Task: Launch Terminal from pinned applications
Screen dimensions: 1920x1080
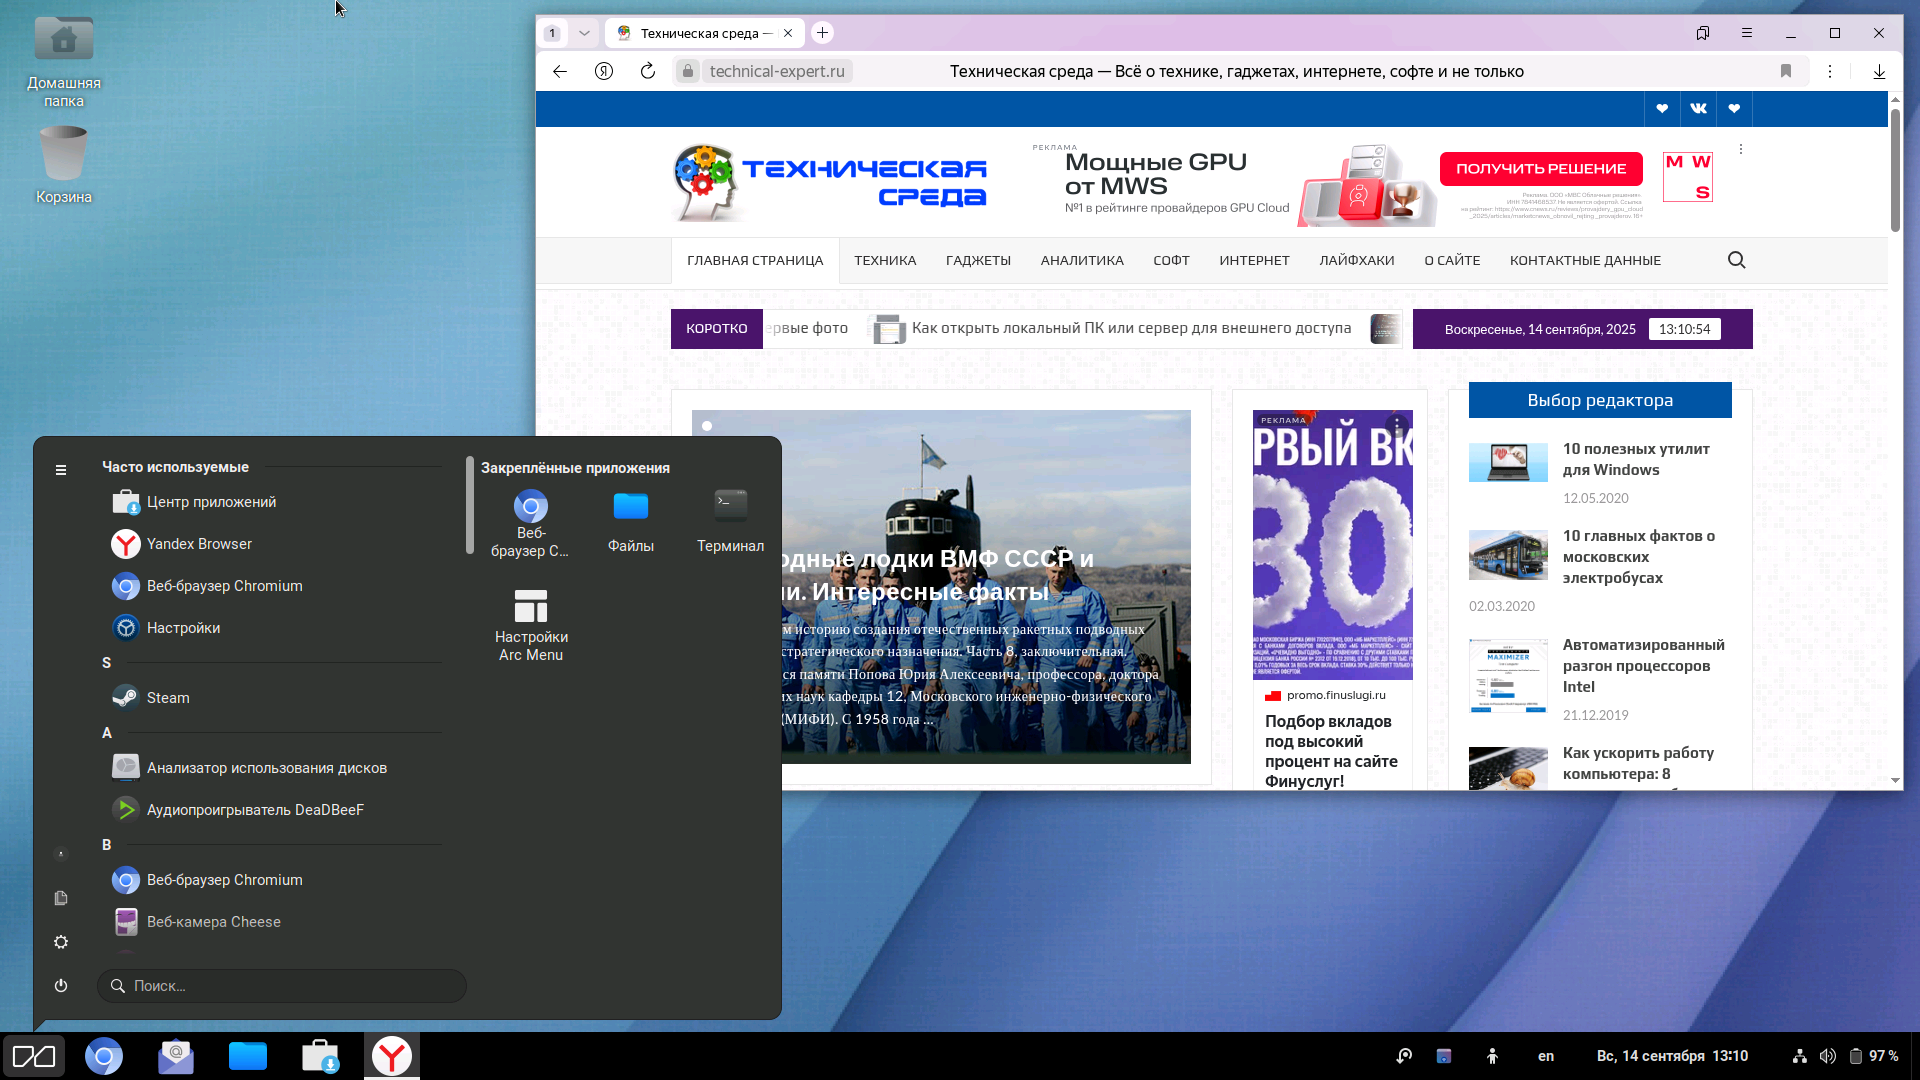Action: click(730, 521)
